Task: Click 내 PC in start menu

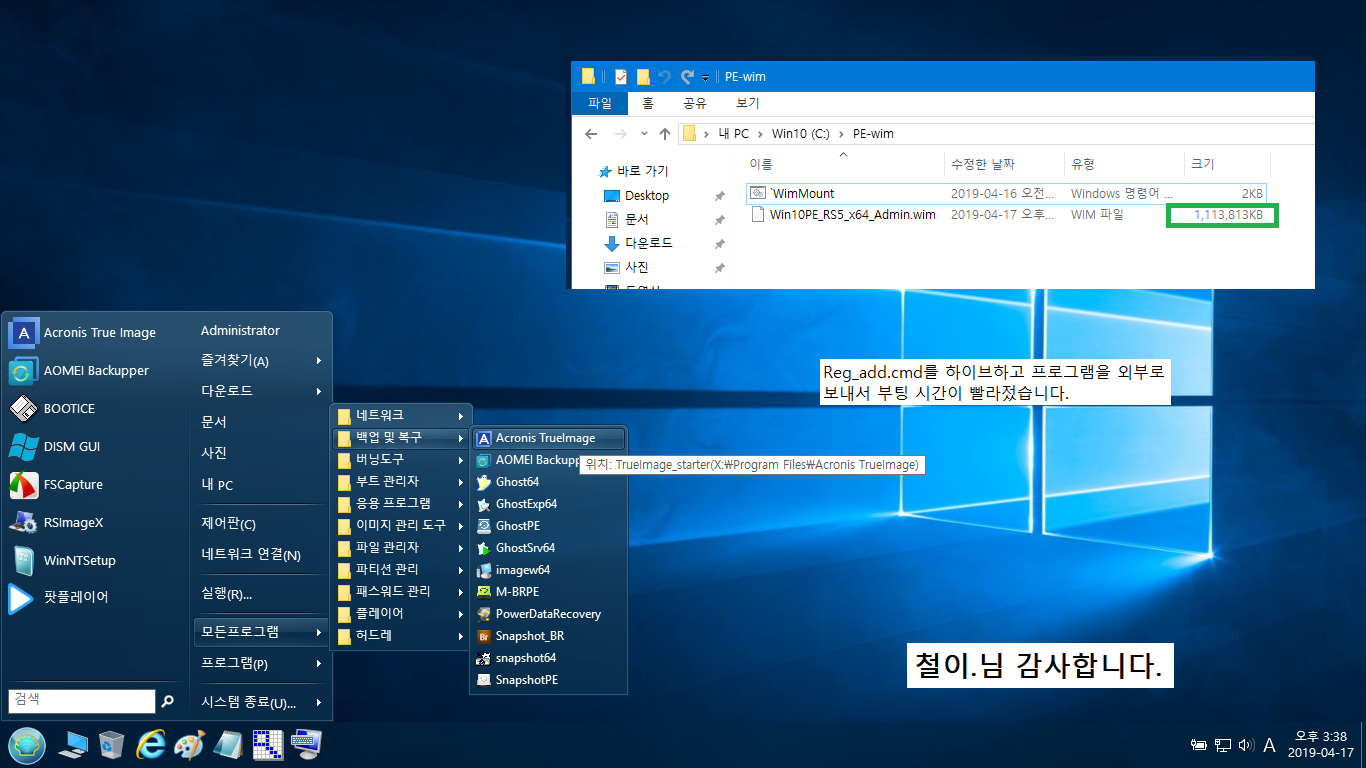Action: click(261, 485)
